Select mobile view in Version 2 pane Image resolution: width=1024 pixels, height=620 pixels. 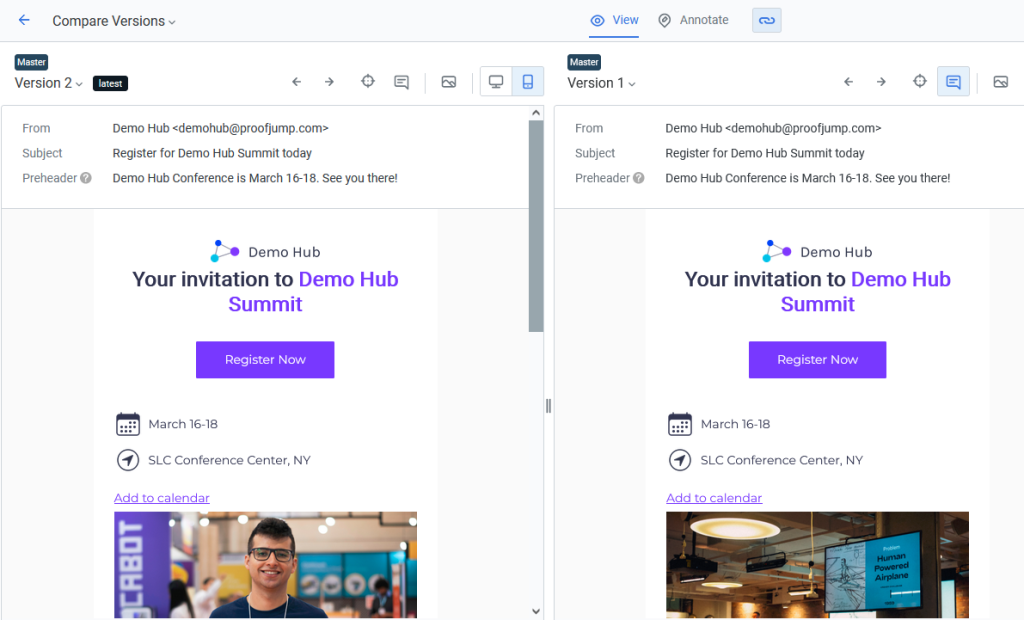click(x=528, y=82)
